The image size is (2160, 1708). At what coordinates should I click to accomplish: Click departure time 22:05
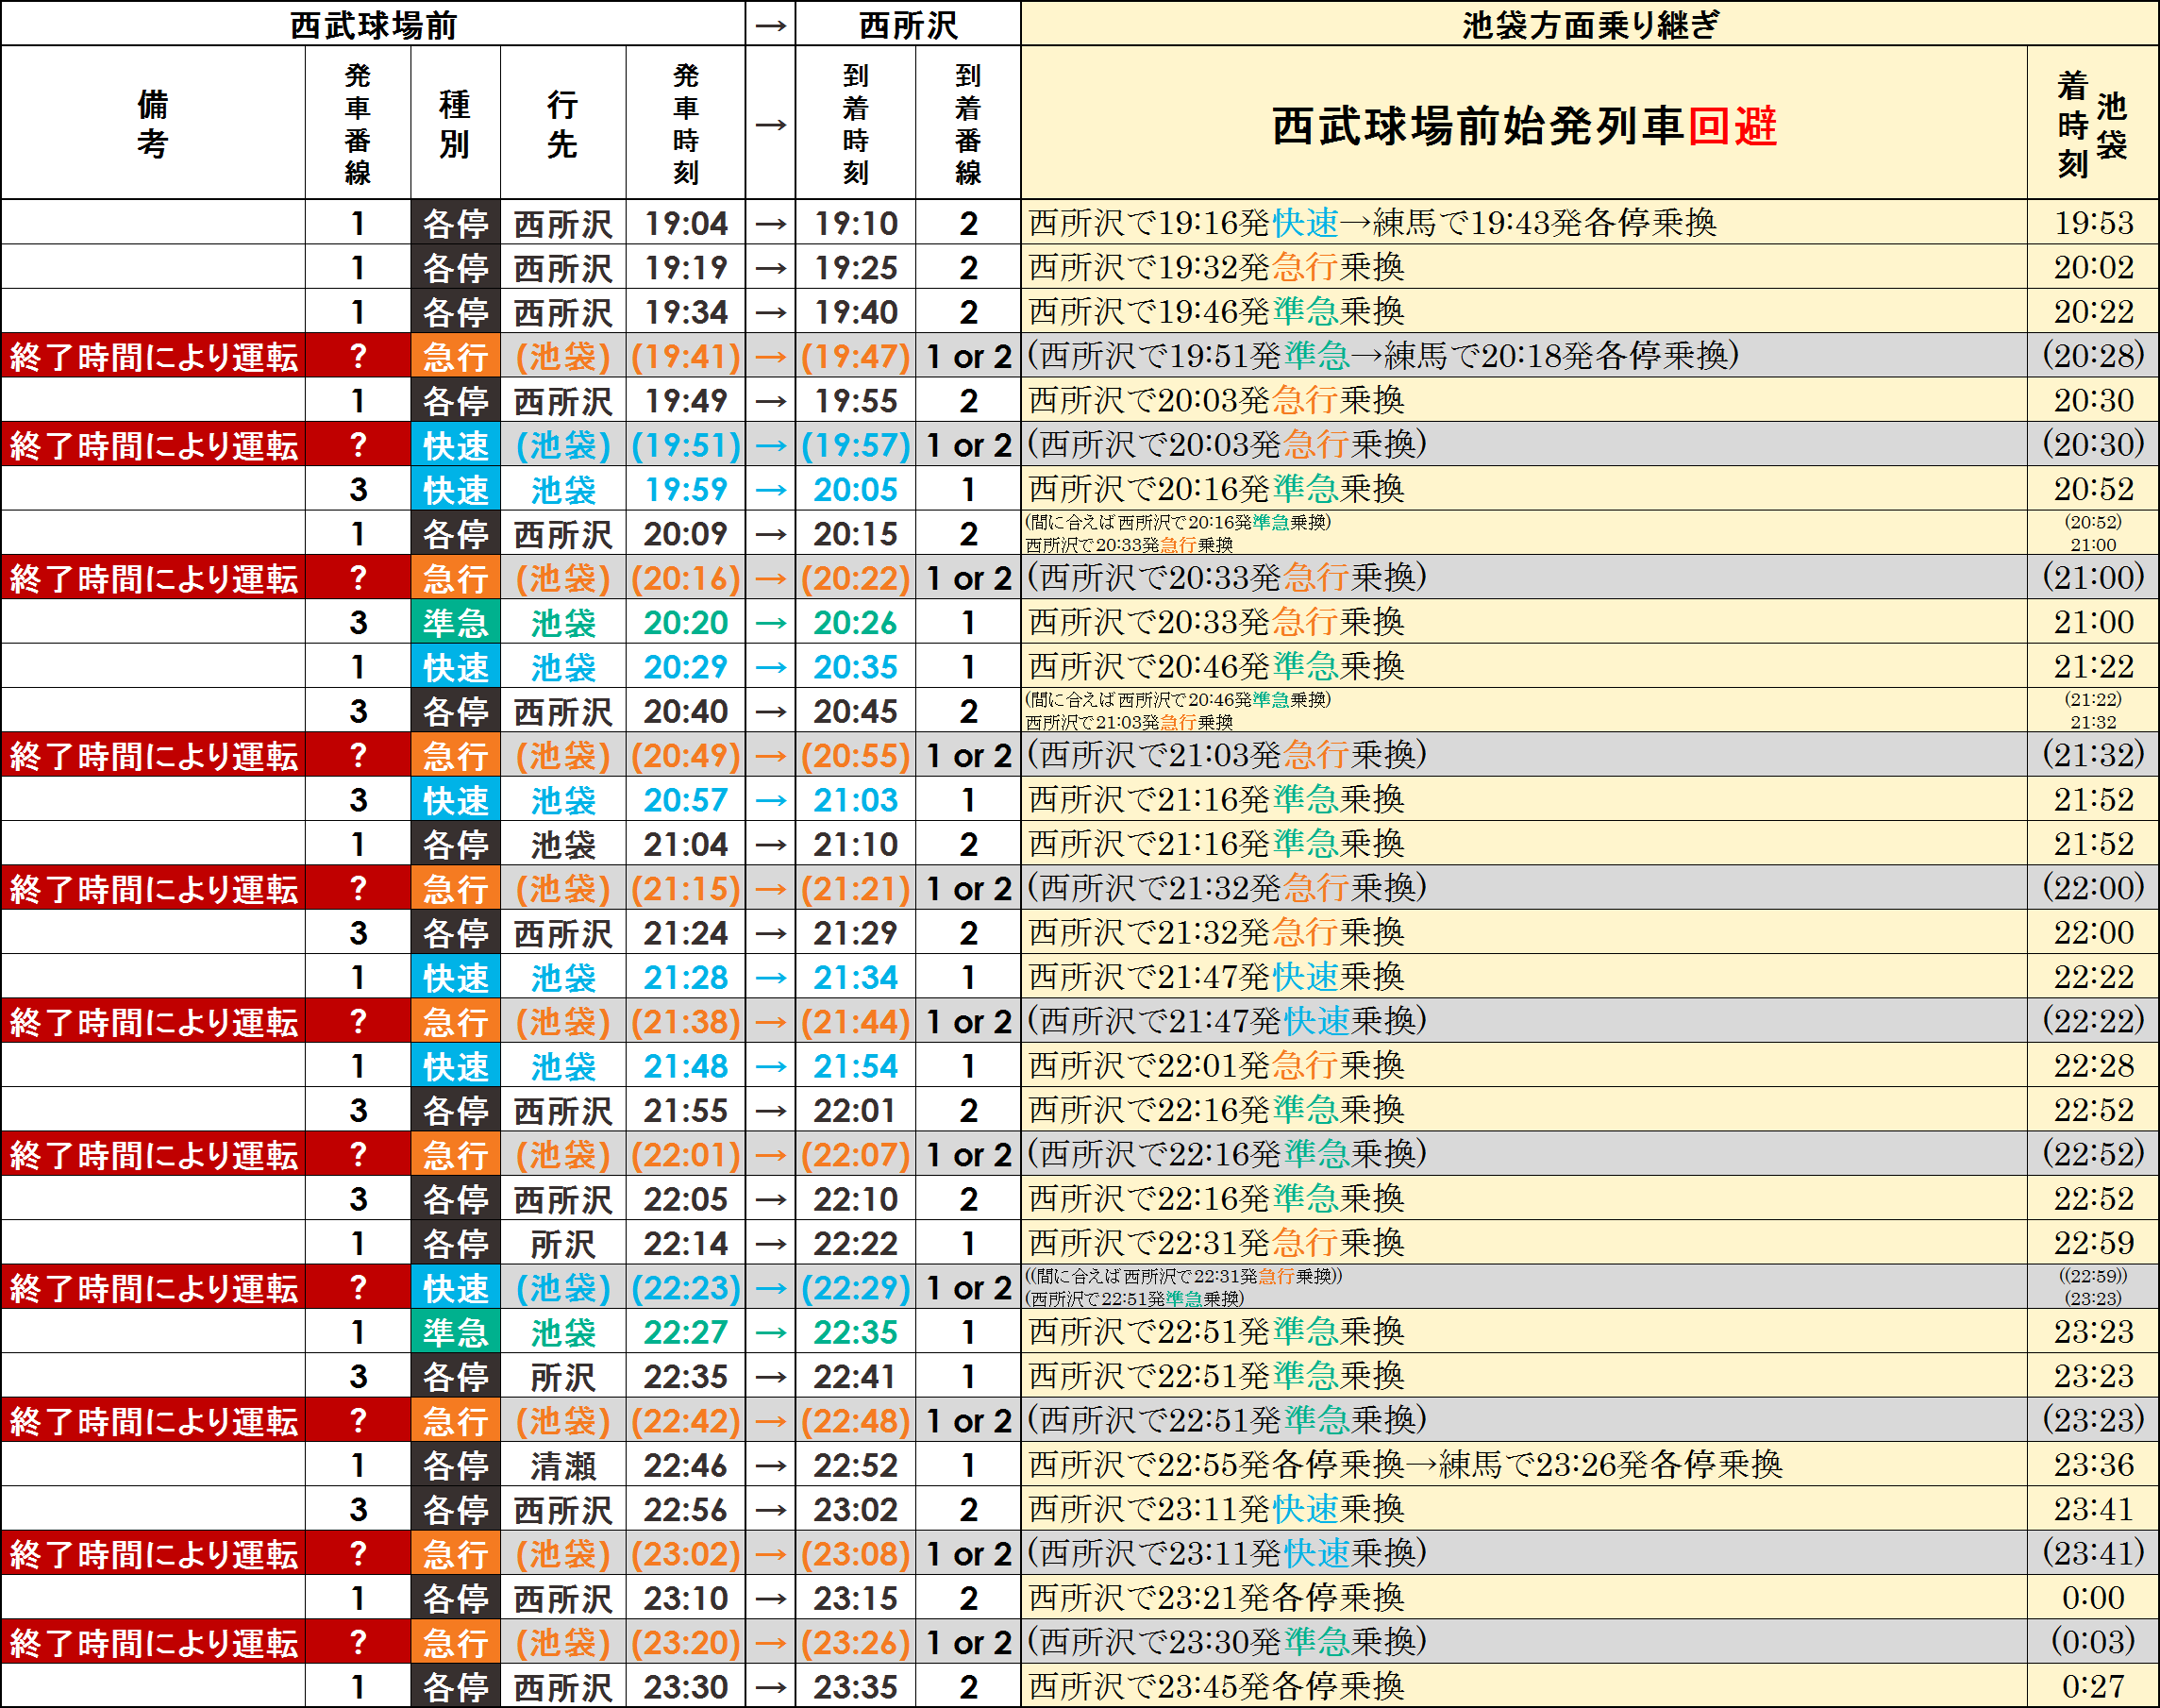686,1199
